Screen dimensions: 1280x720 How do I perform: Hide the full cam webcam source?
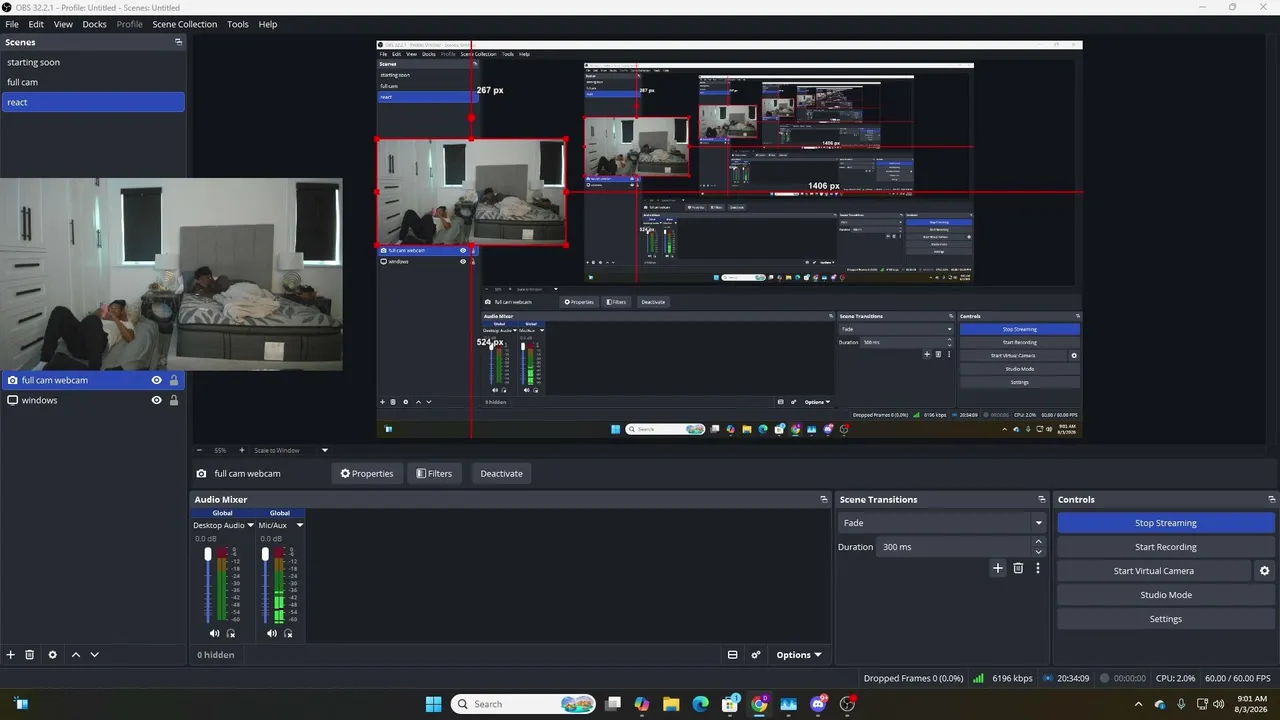tap(156, 380)
